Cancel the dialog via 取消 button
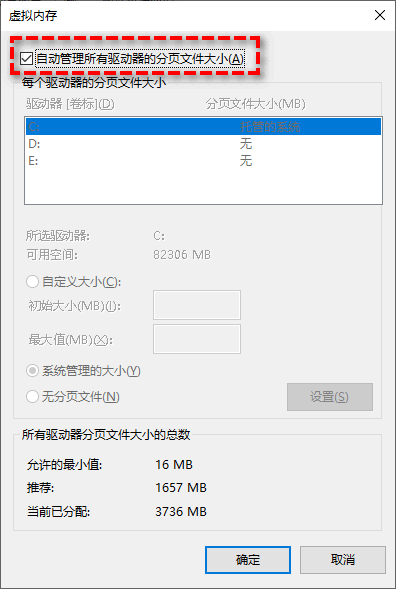 point(343,560)
